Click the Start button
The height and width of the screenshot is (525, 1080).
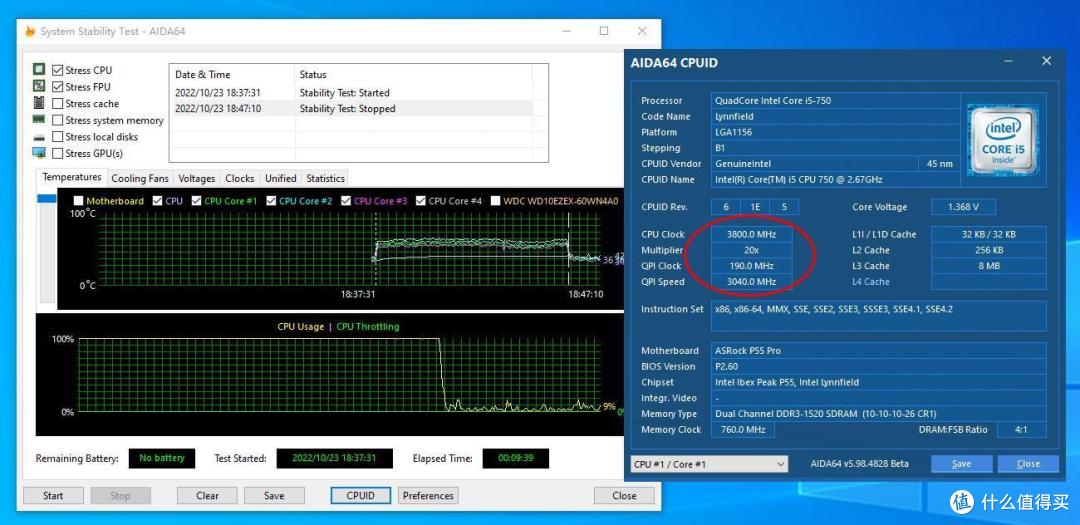53,495
